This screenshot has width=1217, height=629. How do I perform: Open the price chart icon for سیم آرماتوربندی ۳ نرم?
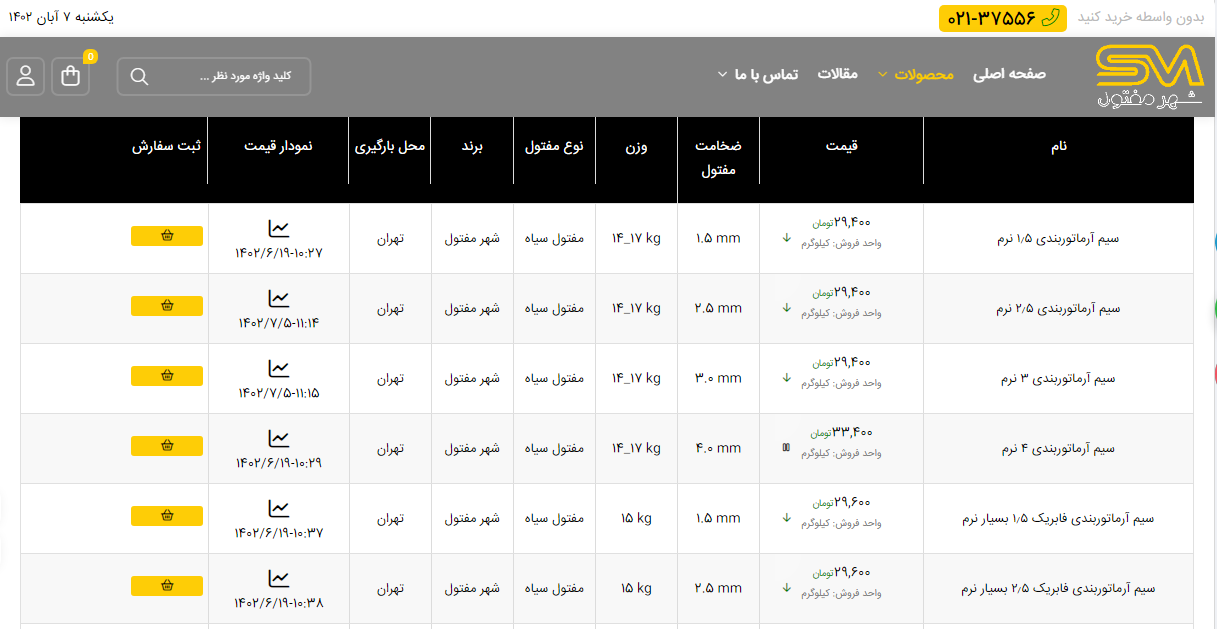(x=279, y=368)
